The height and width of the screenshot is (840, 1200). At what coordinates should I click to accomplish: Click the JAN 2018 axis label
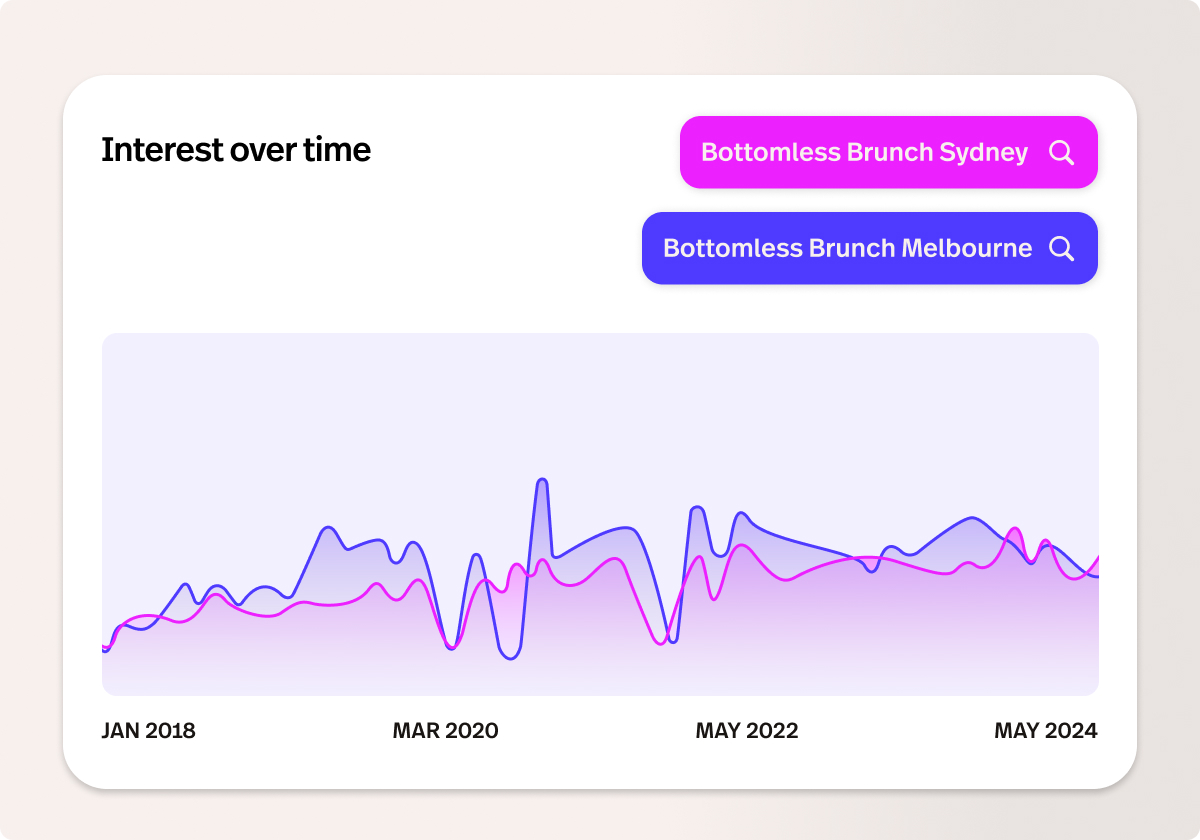tap(148, 731)
